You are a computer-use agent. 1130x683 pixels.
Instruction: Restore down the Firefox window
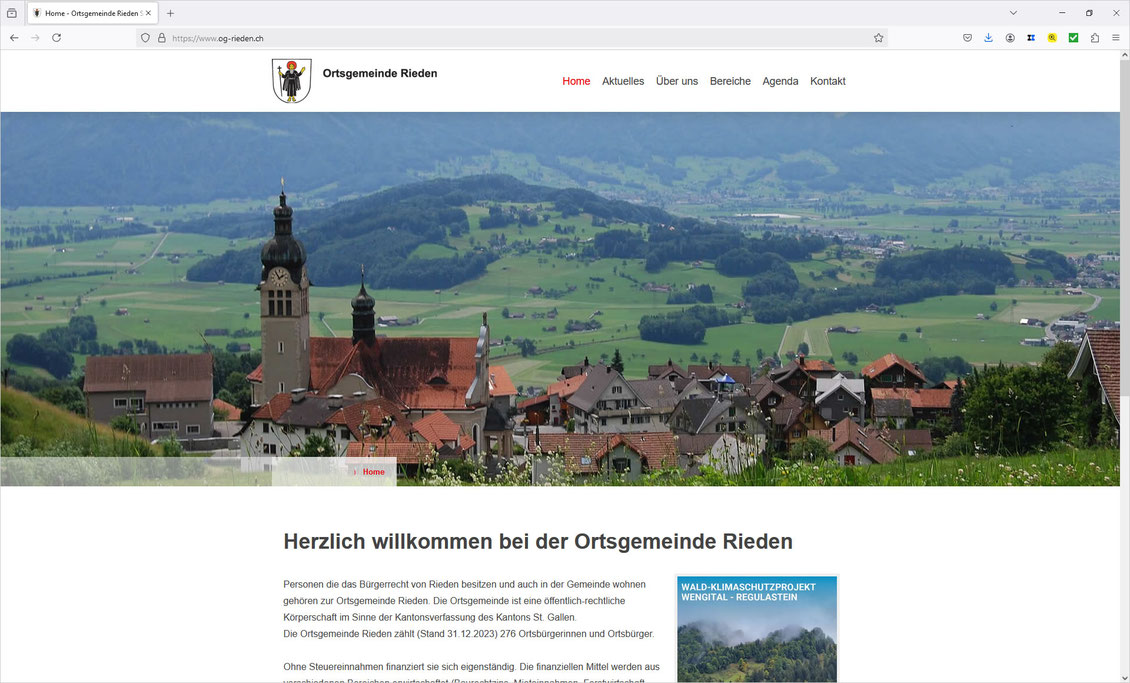(x=1089, y=13)
